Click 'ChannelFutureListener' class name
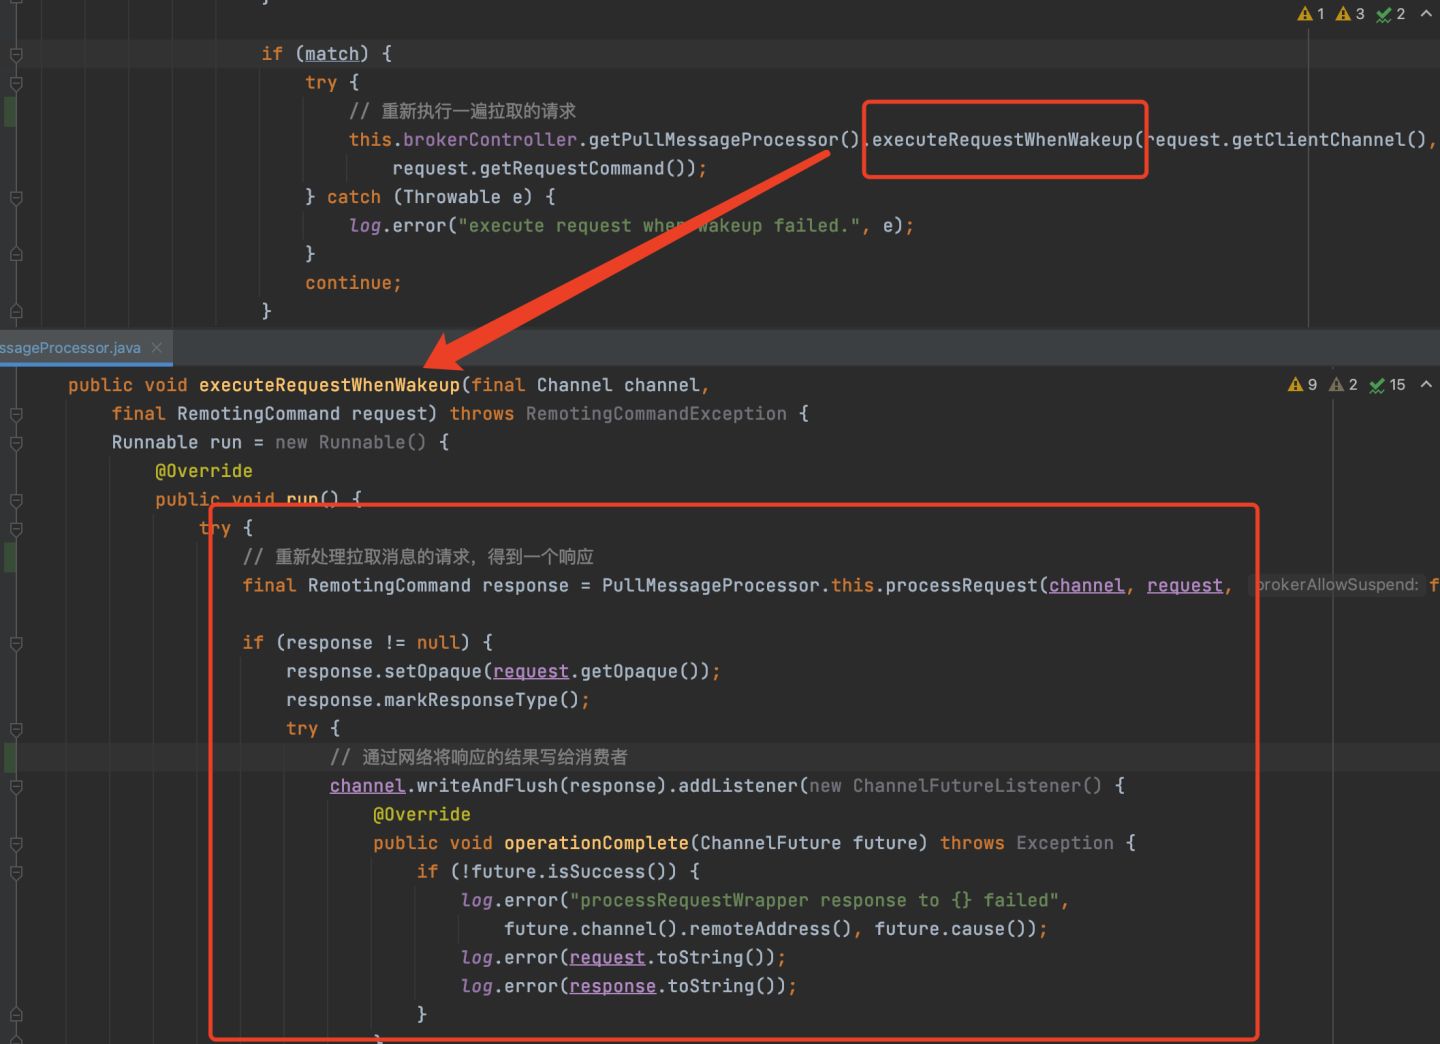This screenshot has height=1044, width=1440. [x=967, y=786]
